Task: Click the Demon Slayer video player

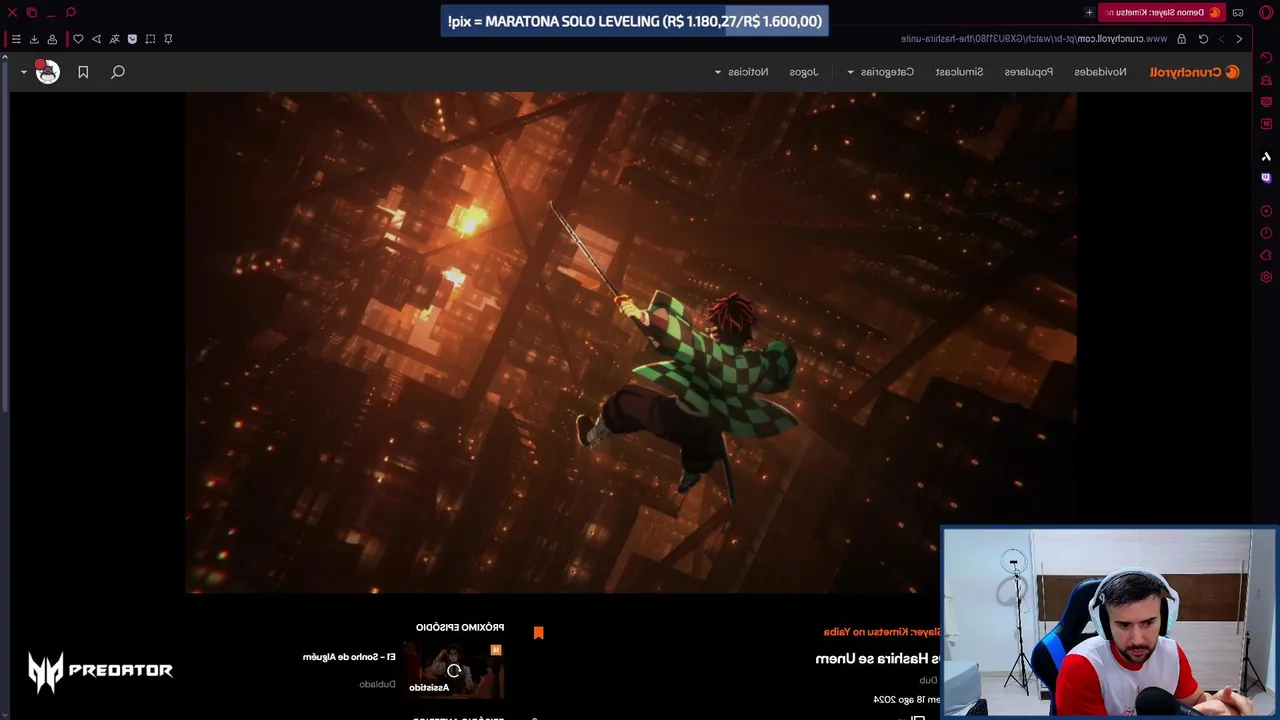Action: click(630, 343)
